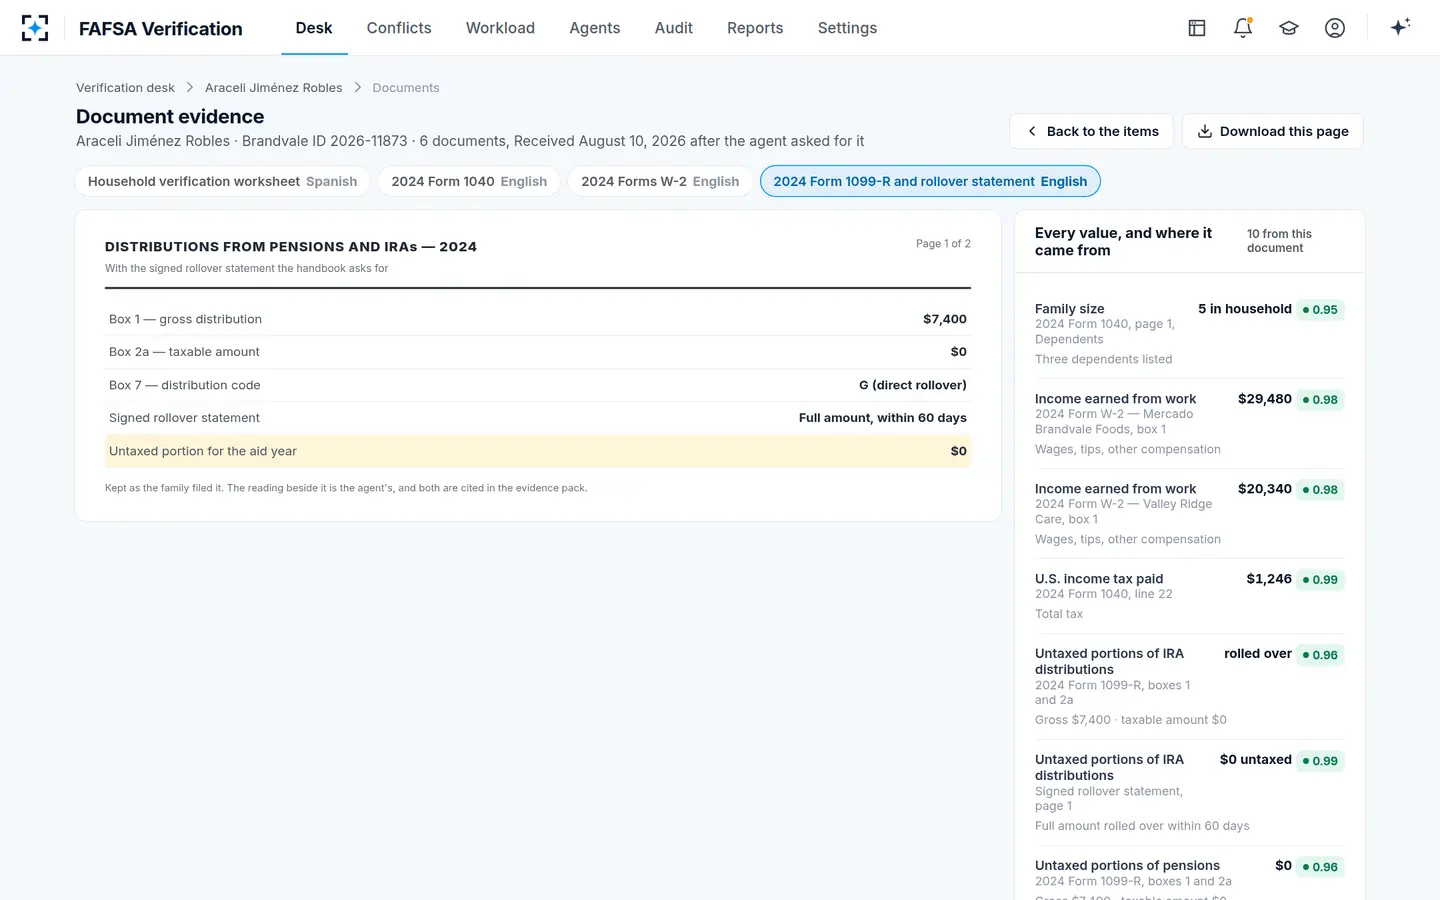
Task: Click Full amount, within 60 days value
Action: point(883,418)
